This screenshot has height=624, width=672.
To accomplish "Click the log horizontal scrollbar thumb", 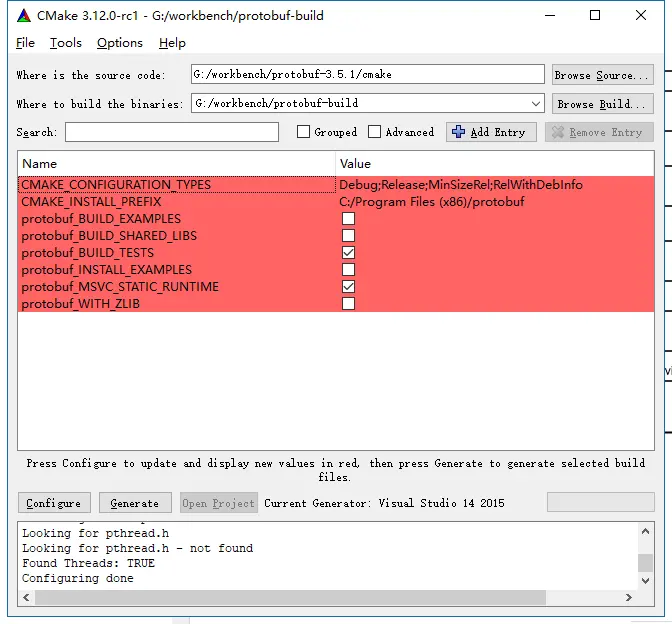I will pos(291,597).
